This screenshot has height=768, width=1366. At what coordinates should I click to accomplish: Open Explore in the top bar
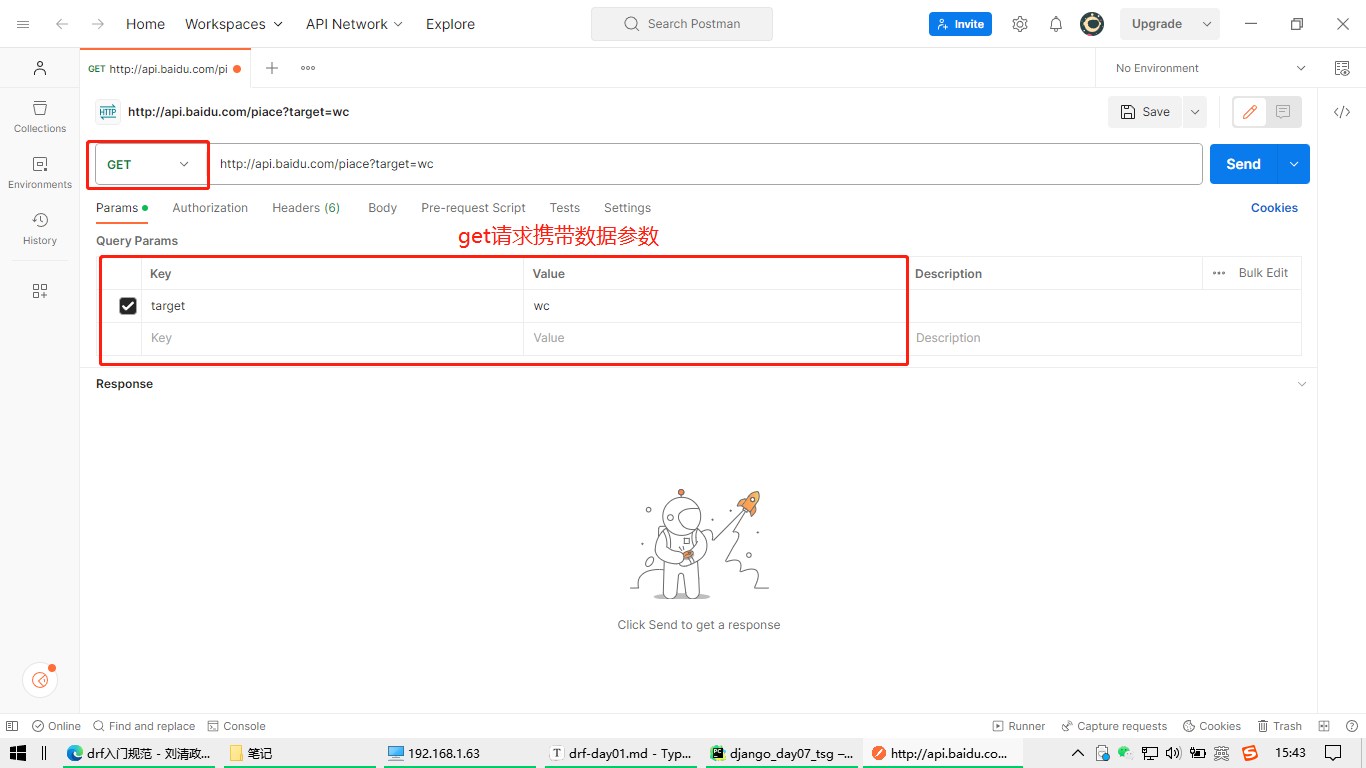[450, 24]
